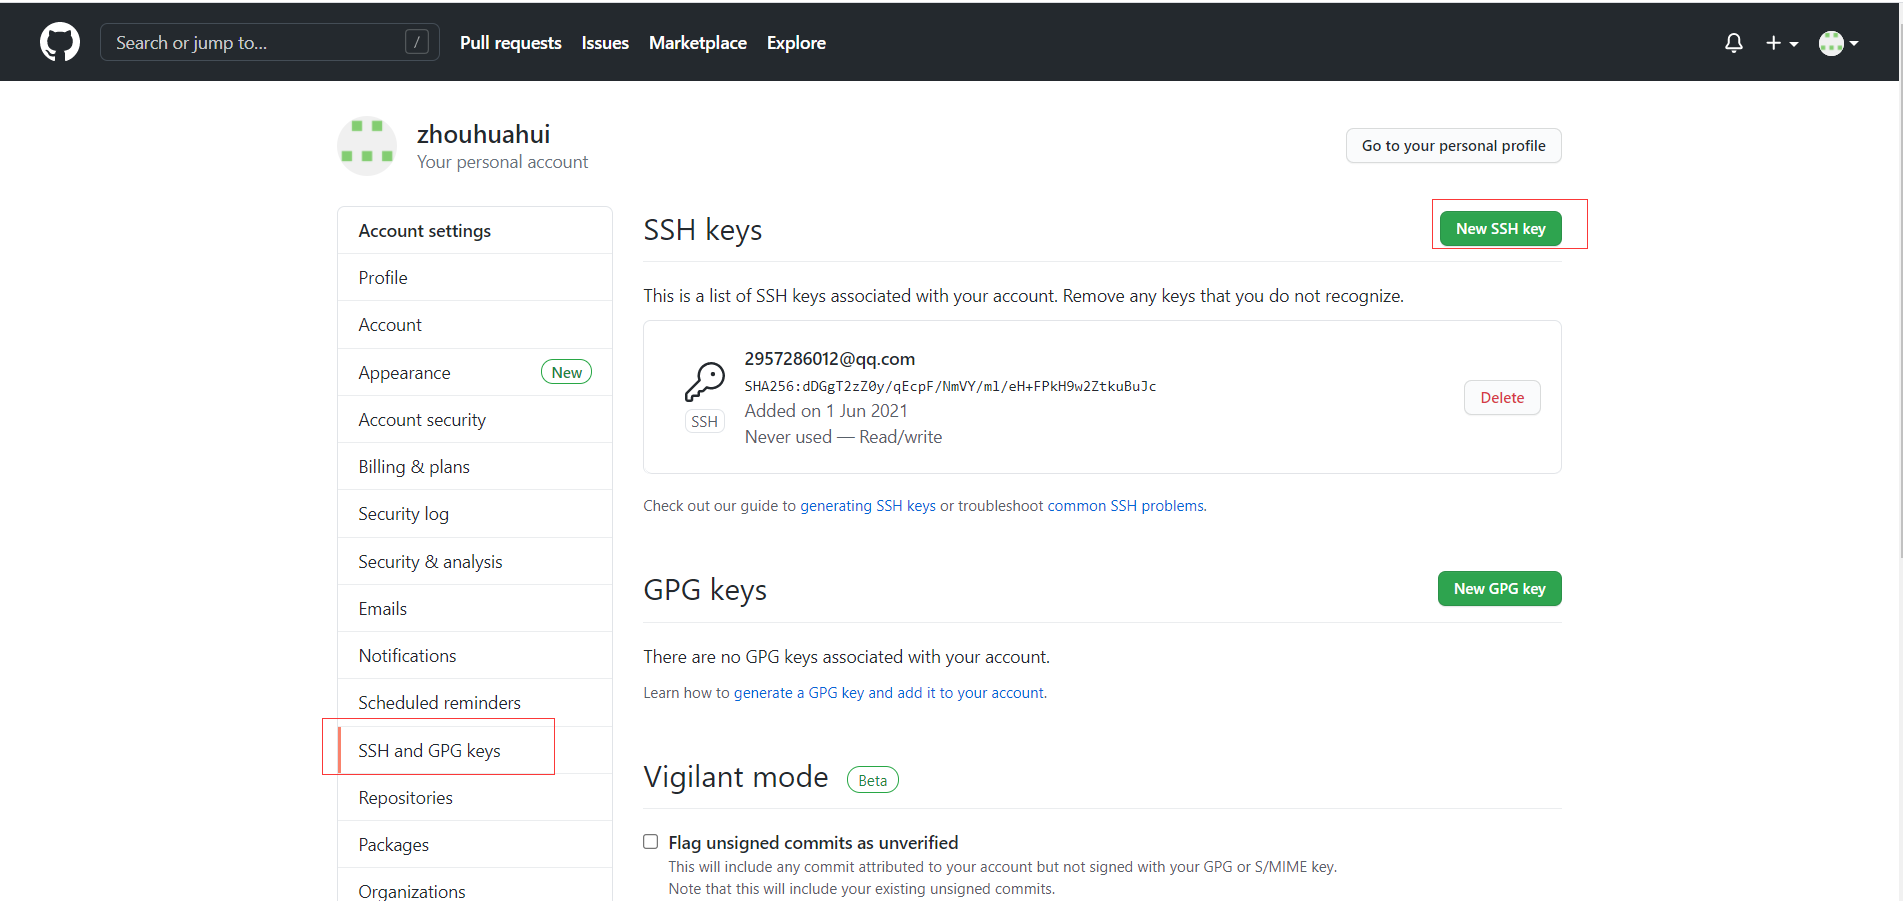Open Account security settings
Image resolution: width=1903 pixels, height=901 pixels.
click(422, 420)
